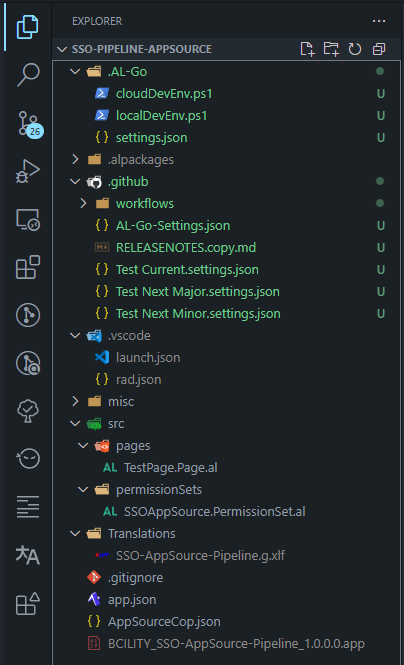The height and width of the screenshot is (665, 404).
Task: Open the smiling face view icon
Action: pyautogui.click(x=28, y=458)
